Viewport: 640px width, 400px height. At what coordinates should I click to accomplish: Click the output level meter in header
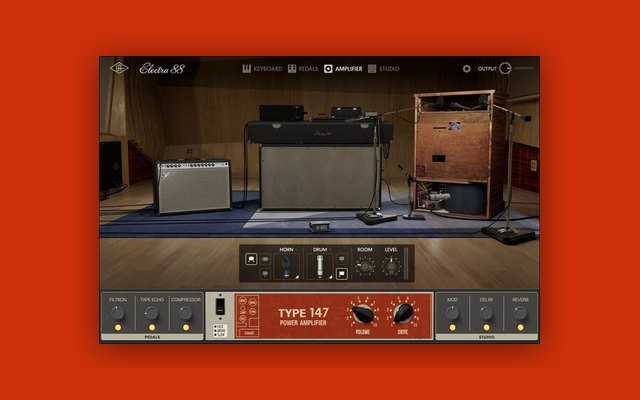coord(524,68)
